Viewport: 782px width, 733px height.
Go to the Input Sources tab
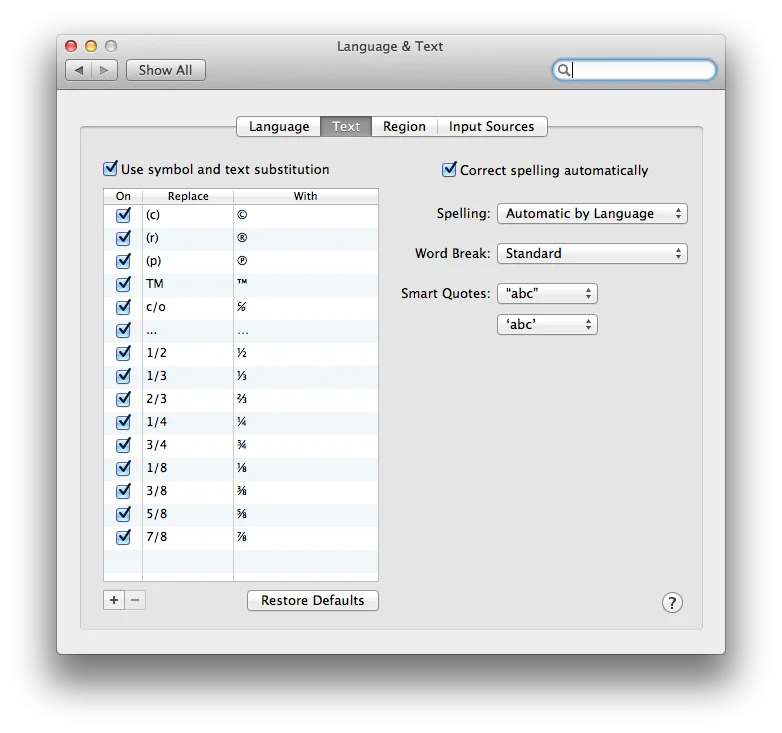tap(492, 127)
